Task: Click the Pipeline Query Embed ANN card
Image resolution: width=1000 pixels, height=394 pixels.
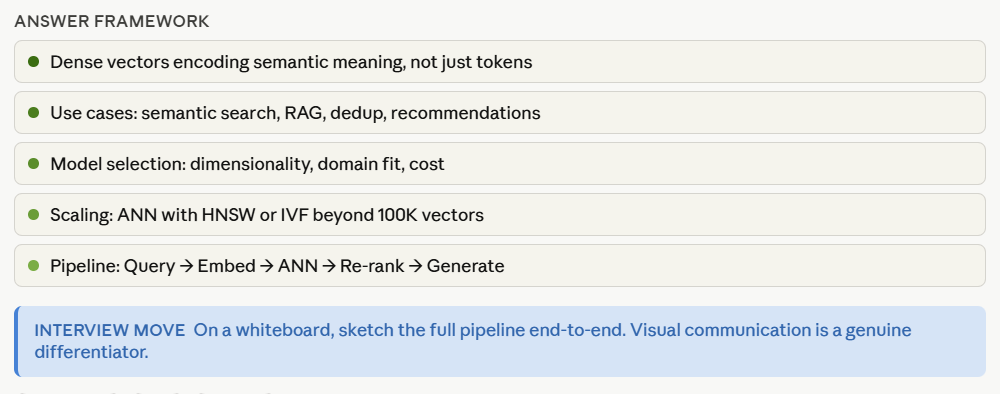Action: pos(500,266)
